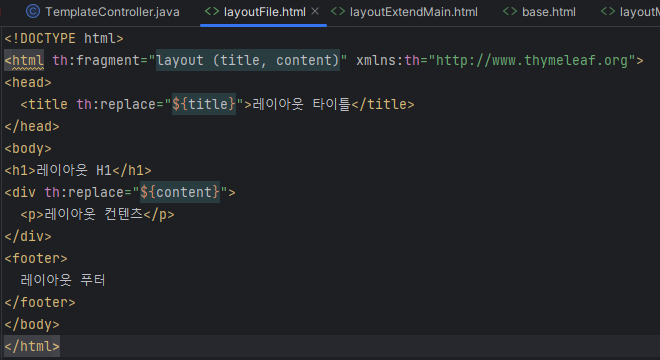
Task: Select the layoutFile.html tab
Action: click(264, 12)
